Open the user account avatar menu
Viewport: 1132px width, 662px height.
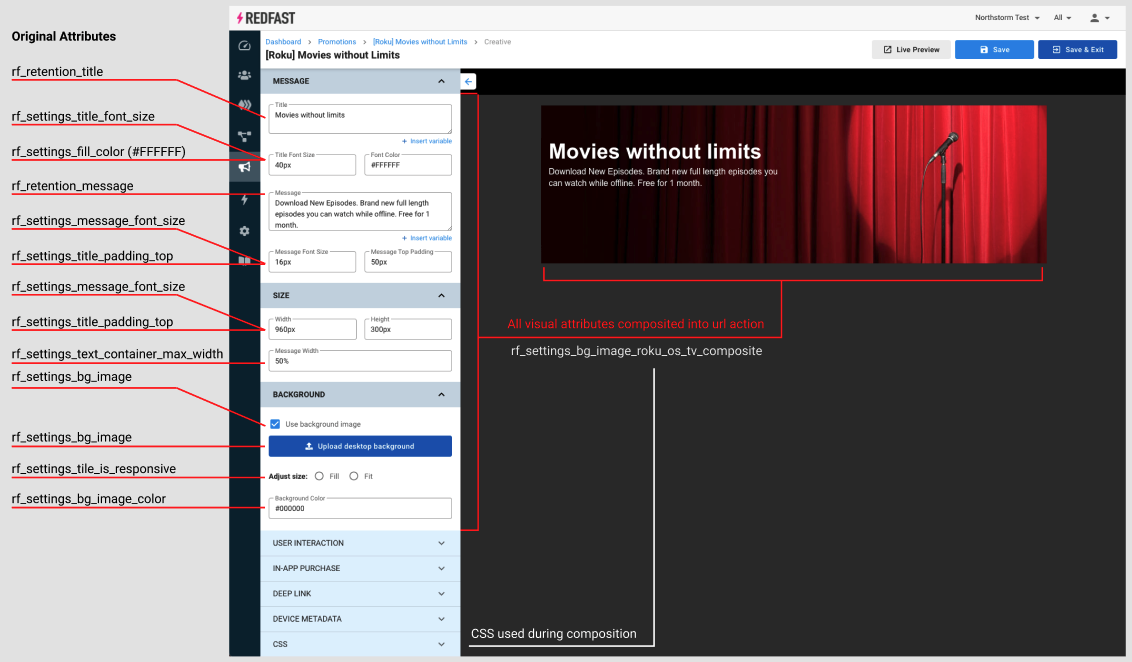(x=1100, y=18)
